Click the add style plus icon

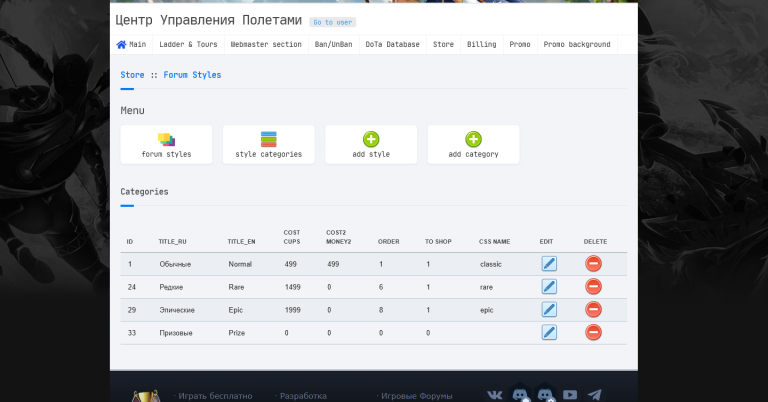[371, 140]
